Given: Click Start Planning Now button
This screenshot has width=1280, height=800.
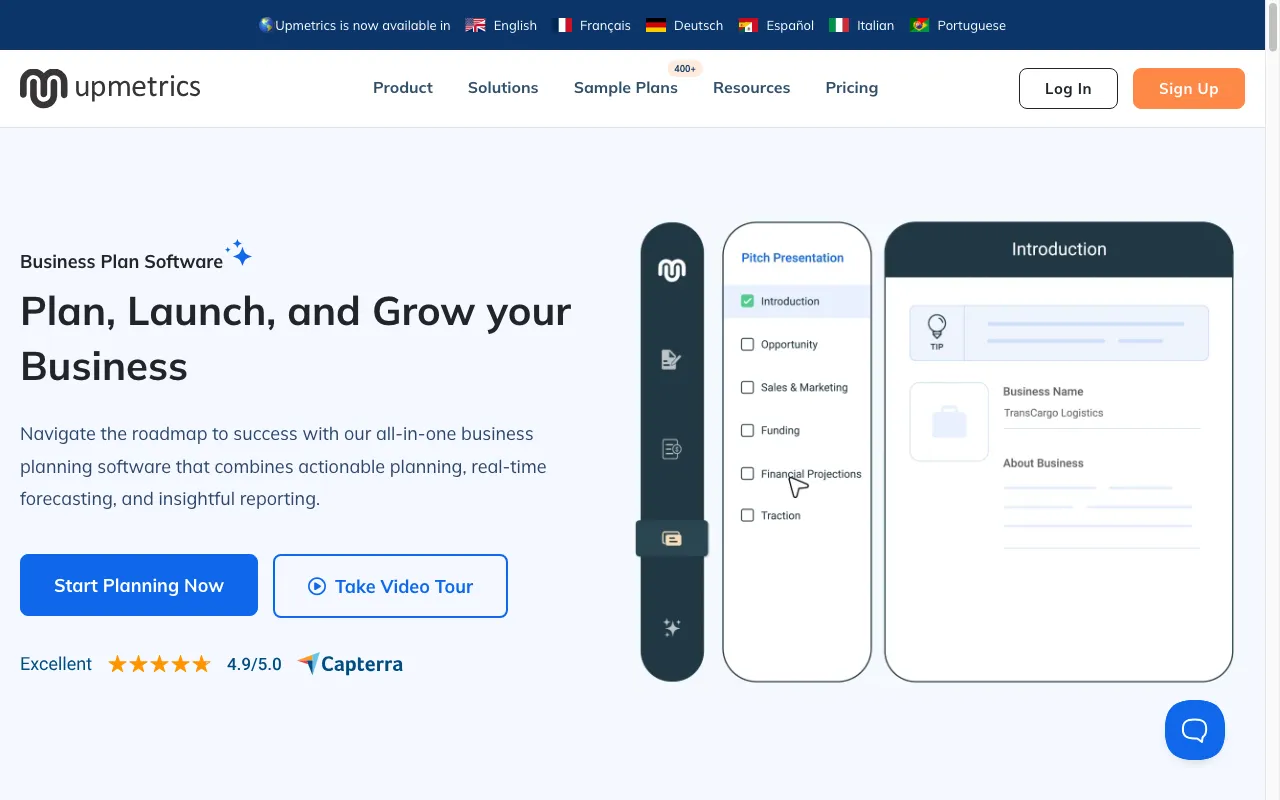Looking at the screenshot, I should [139, 585].
